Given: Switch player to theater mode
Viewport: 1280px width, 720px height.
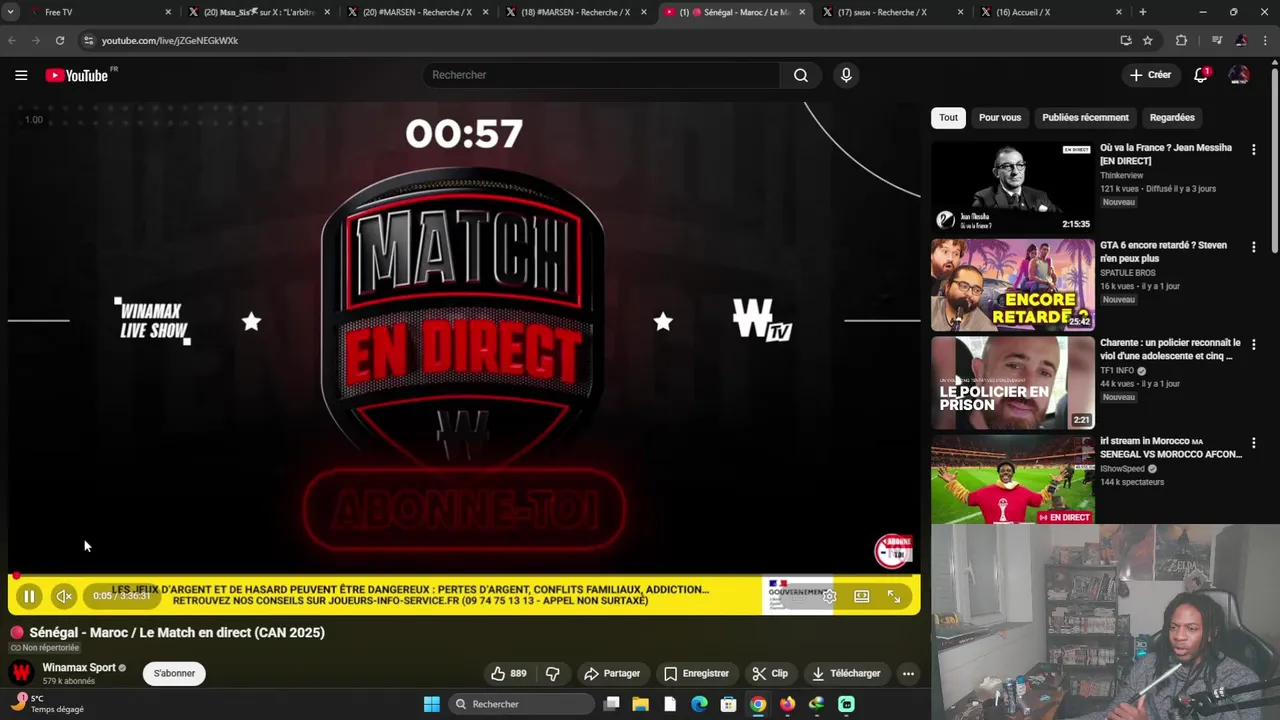Looking at the screenshot, I should 861,596.
